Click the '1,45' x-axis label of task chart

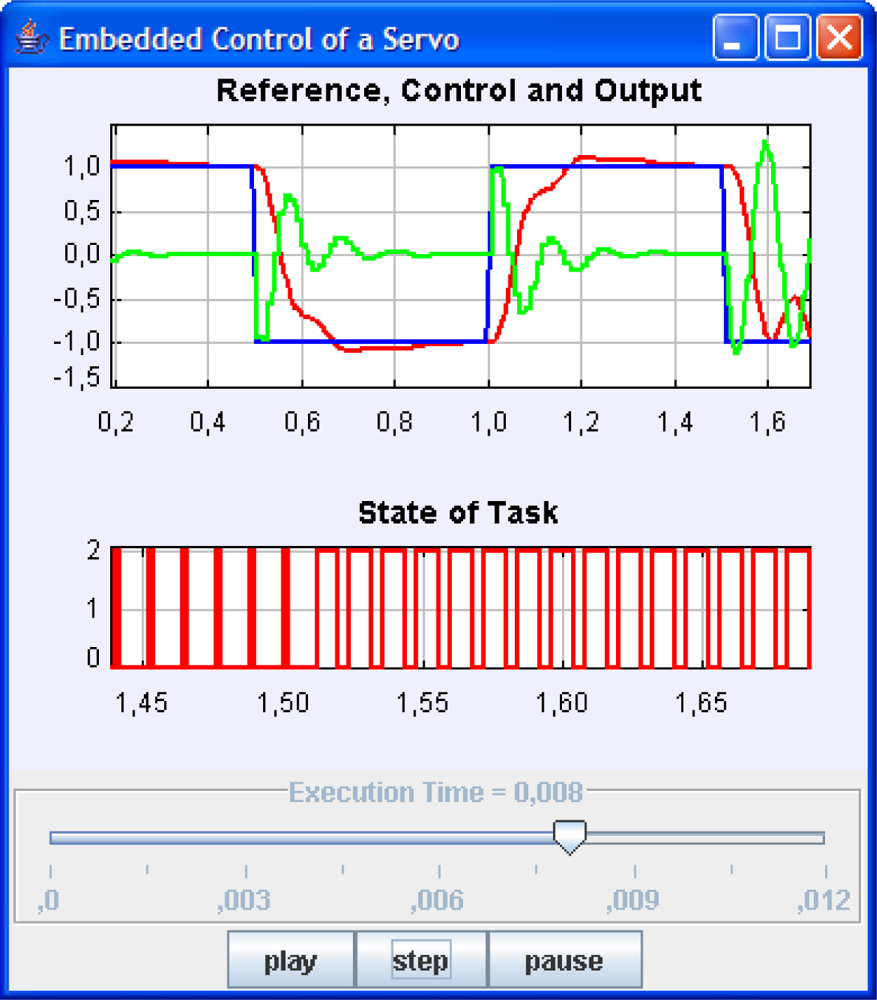pyautogui.click(x=142, y=703)
